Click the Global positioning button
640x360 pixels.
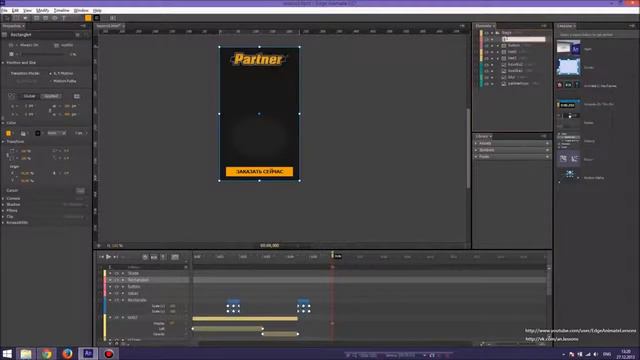pos(29,96)
